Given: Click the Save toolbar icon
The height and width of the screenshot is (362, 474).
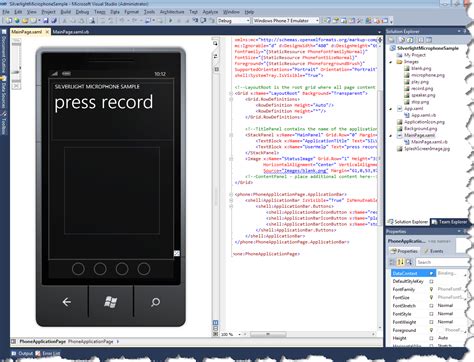Looking at the screenshot, I should tap(46, 21).
